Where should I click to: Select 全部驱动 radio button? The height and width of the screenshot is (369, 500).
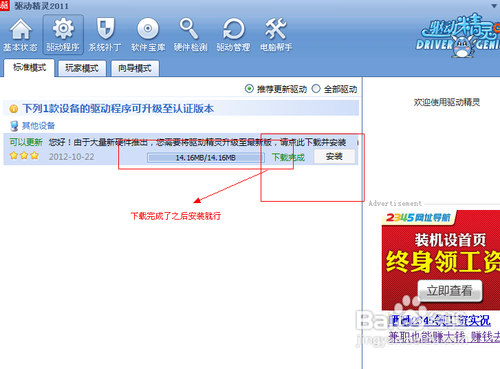(x=316, y=89)
